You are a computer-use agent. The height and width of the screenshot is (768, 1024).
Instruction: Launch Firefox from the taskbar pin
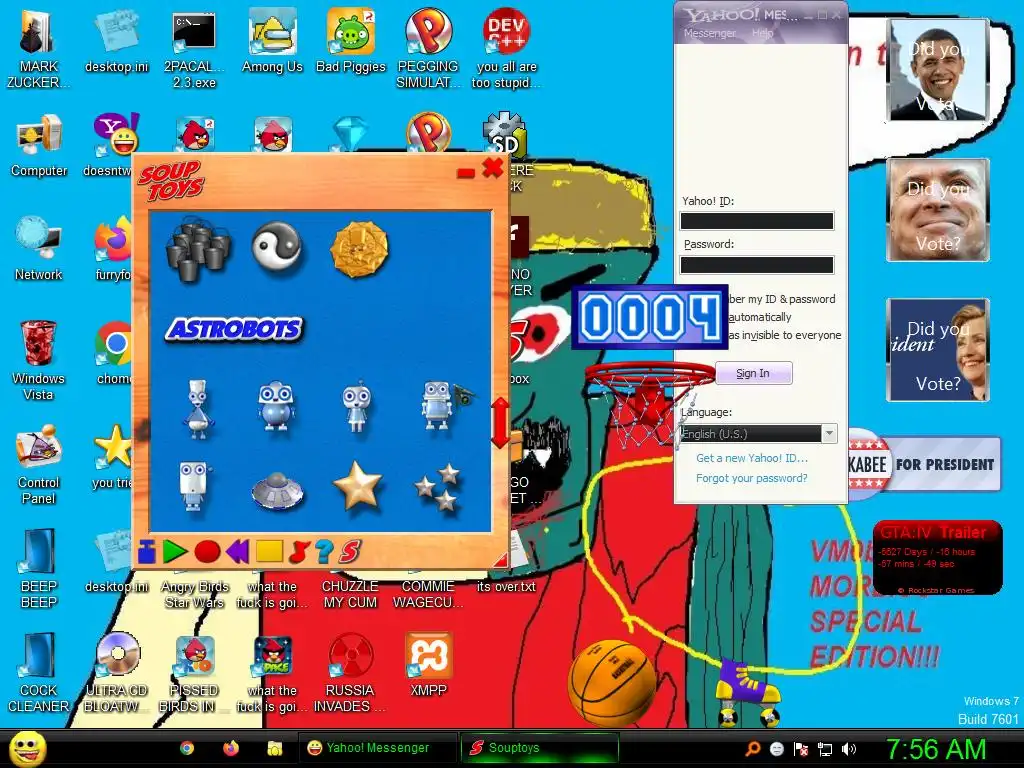pos(231,748)
